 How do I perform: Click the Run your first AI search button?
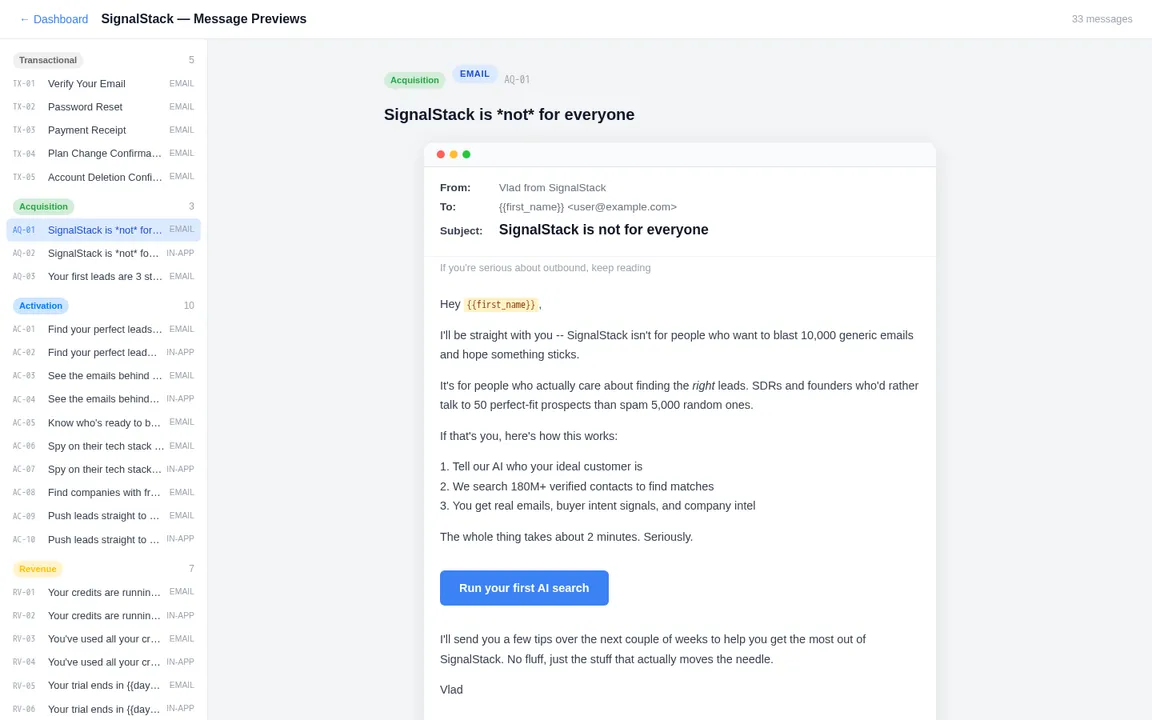coord(524,588)
